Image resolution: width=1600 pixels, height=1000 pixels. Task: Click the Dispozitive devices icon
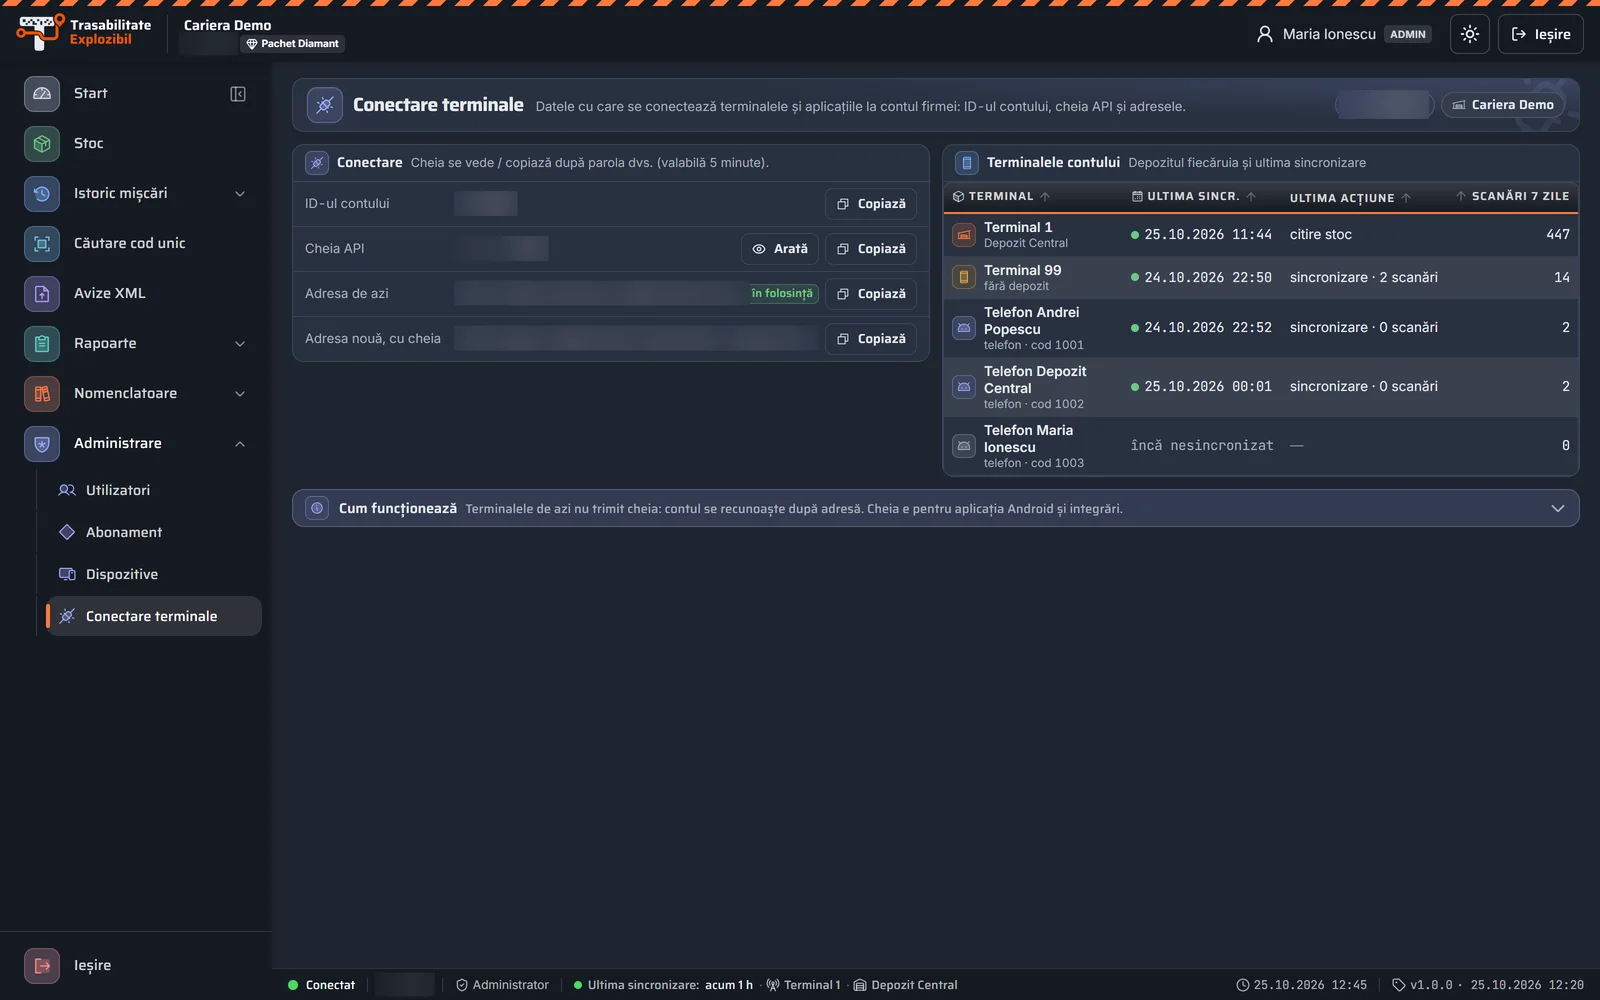pyautogui.click(x=67, y=574)
